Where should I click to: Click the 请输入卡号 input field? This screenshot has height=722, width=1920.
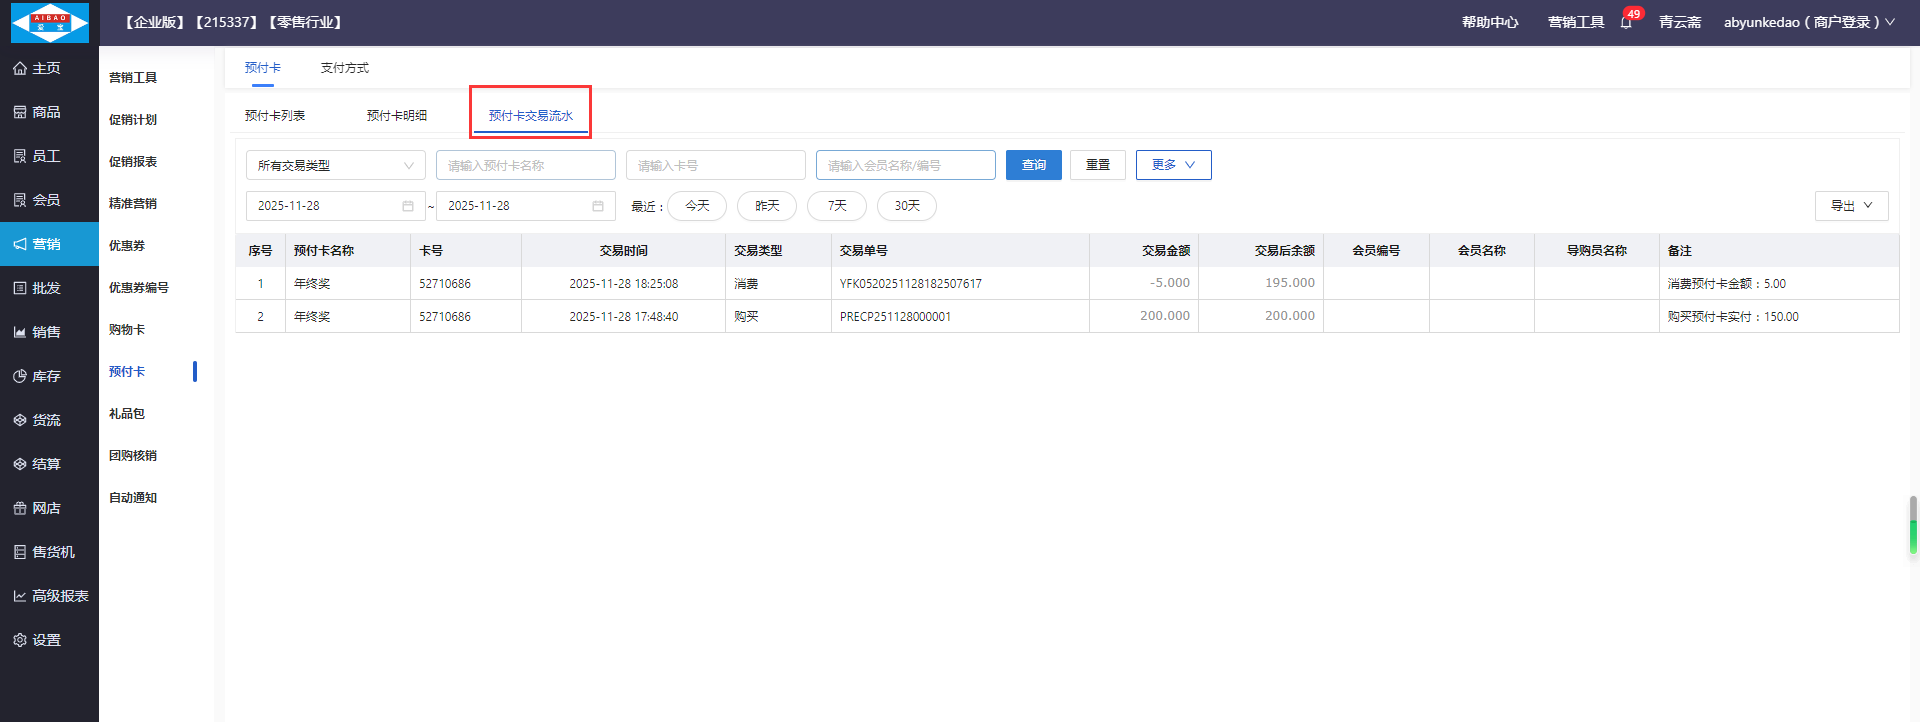point(715,165)
